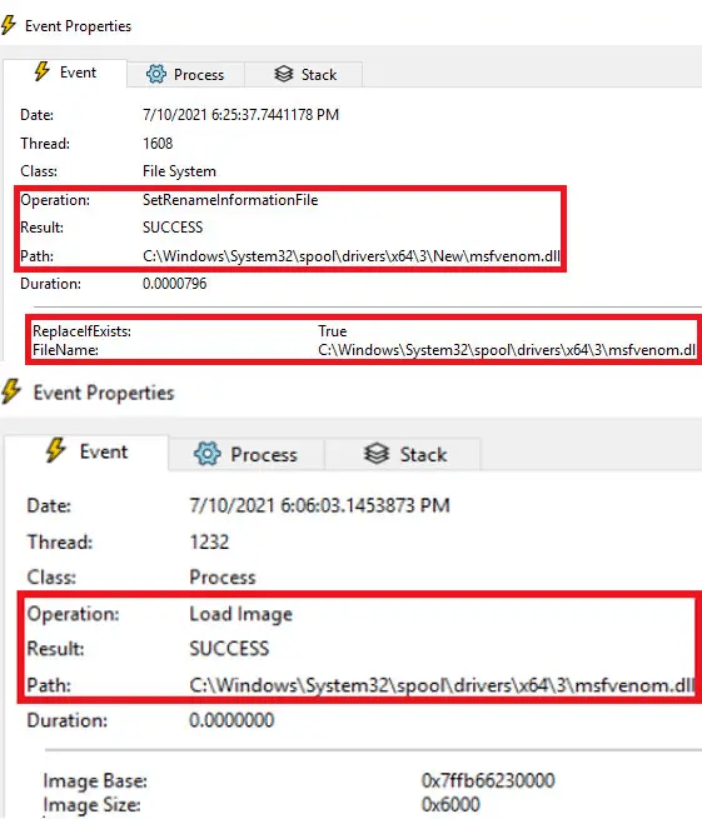The height and width of the screenshot is (819, 702).
Task: Select path ending in New\msfvenom.dll
Action: coord(352,256)
